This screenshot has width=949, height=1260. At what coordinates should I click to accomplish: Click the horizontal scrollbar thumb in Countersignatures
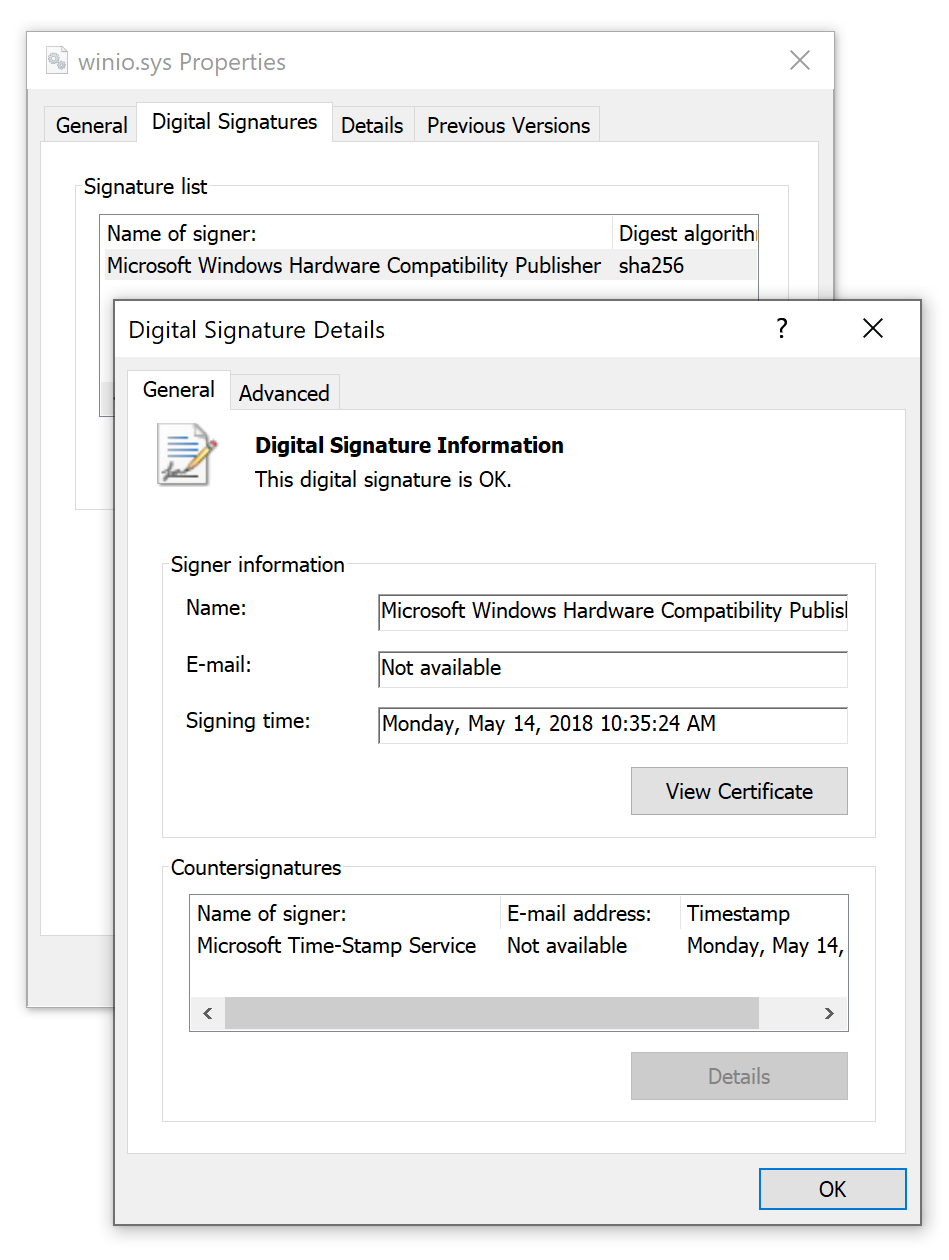coord(492,1013)
